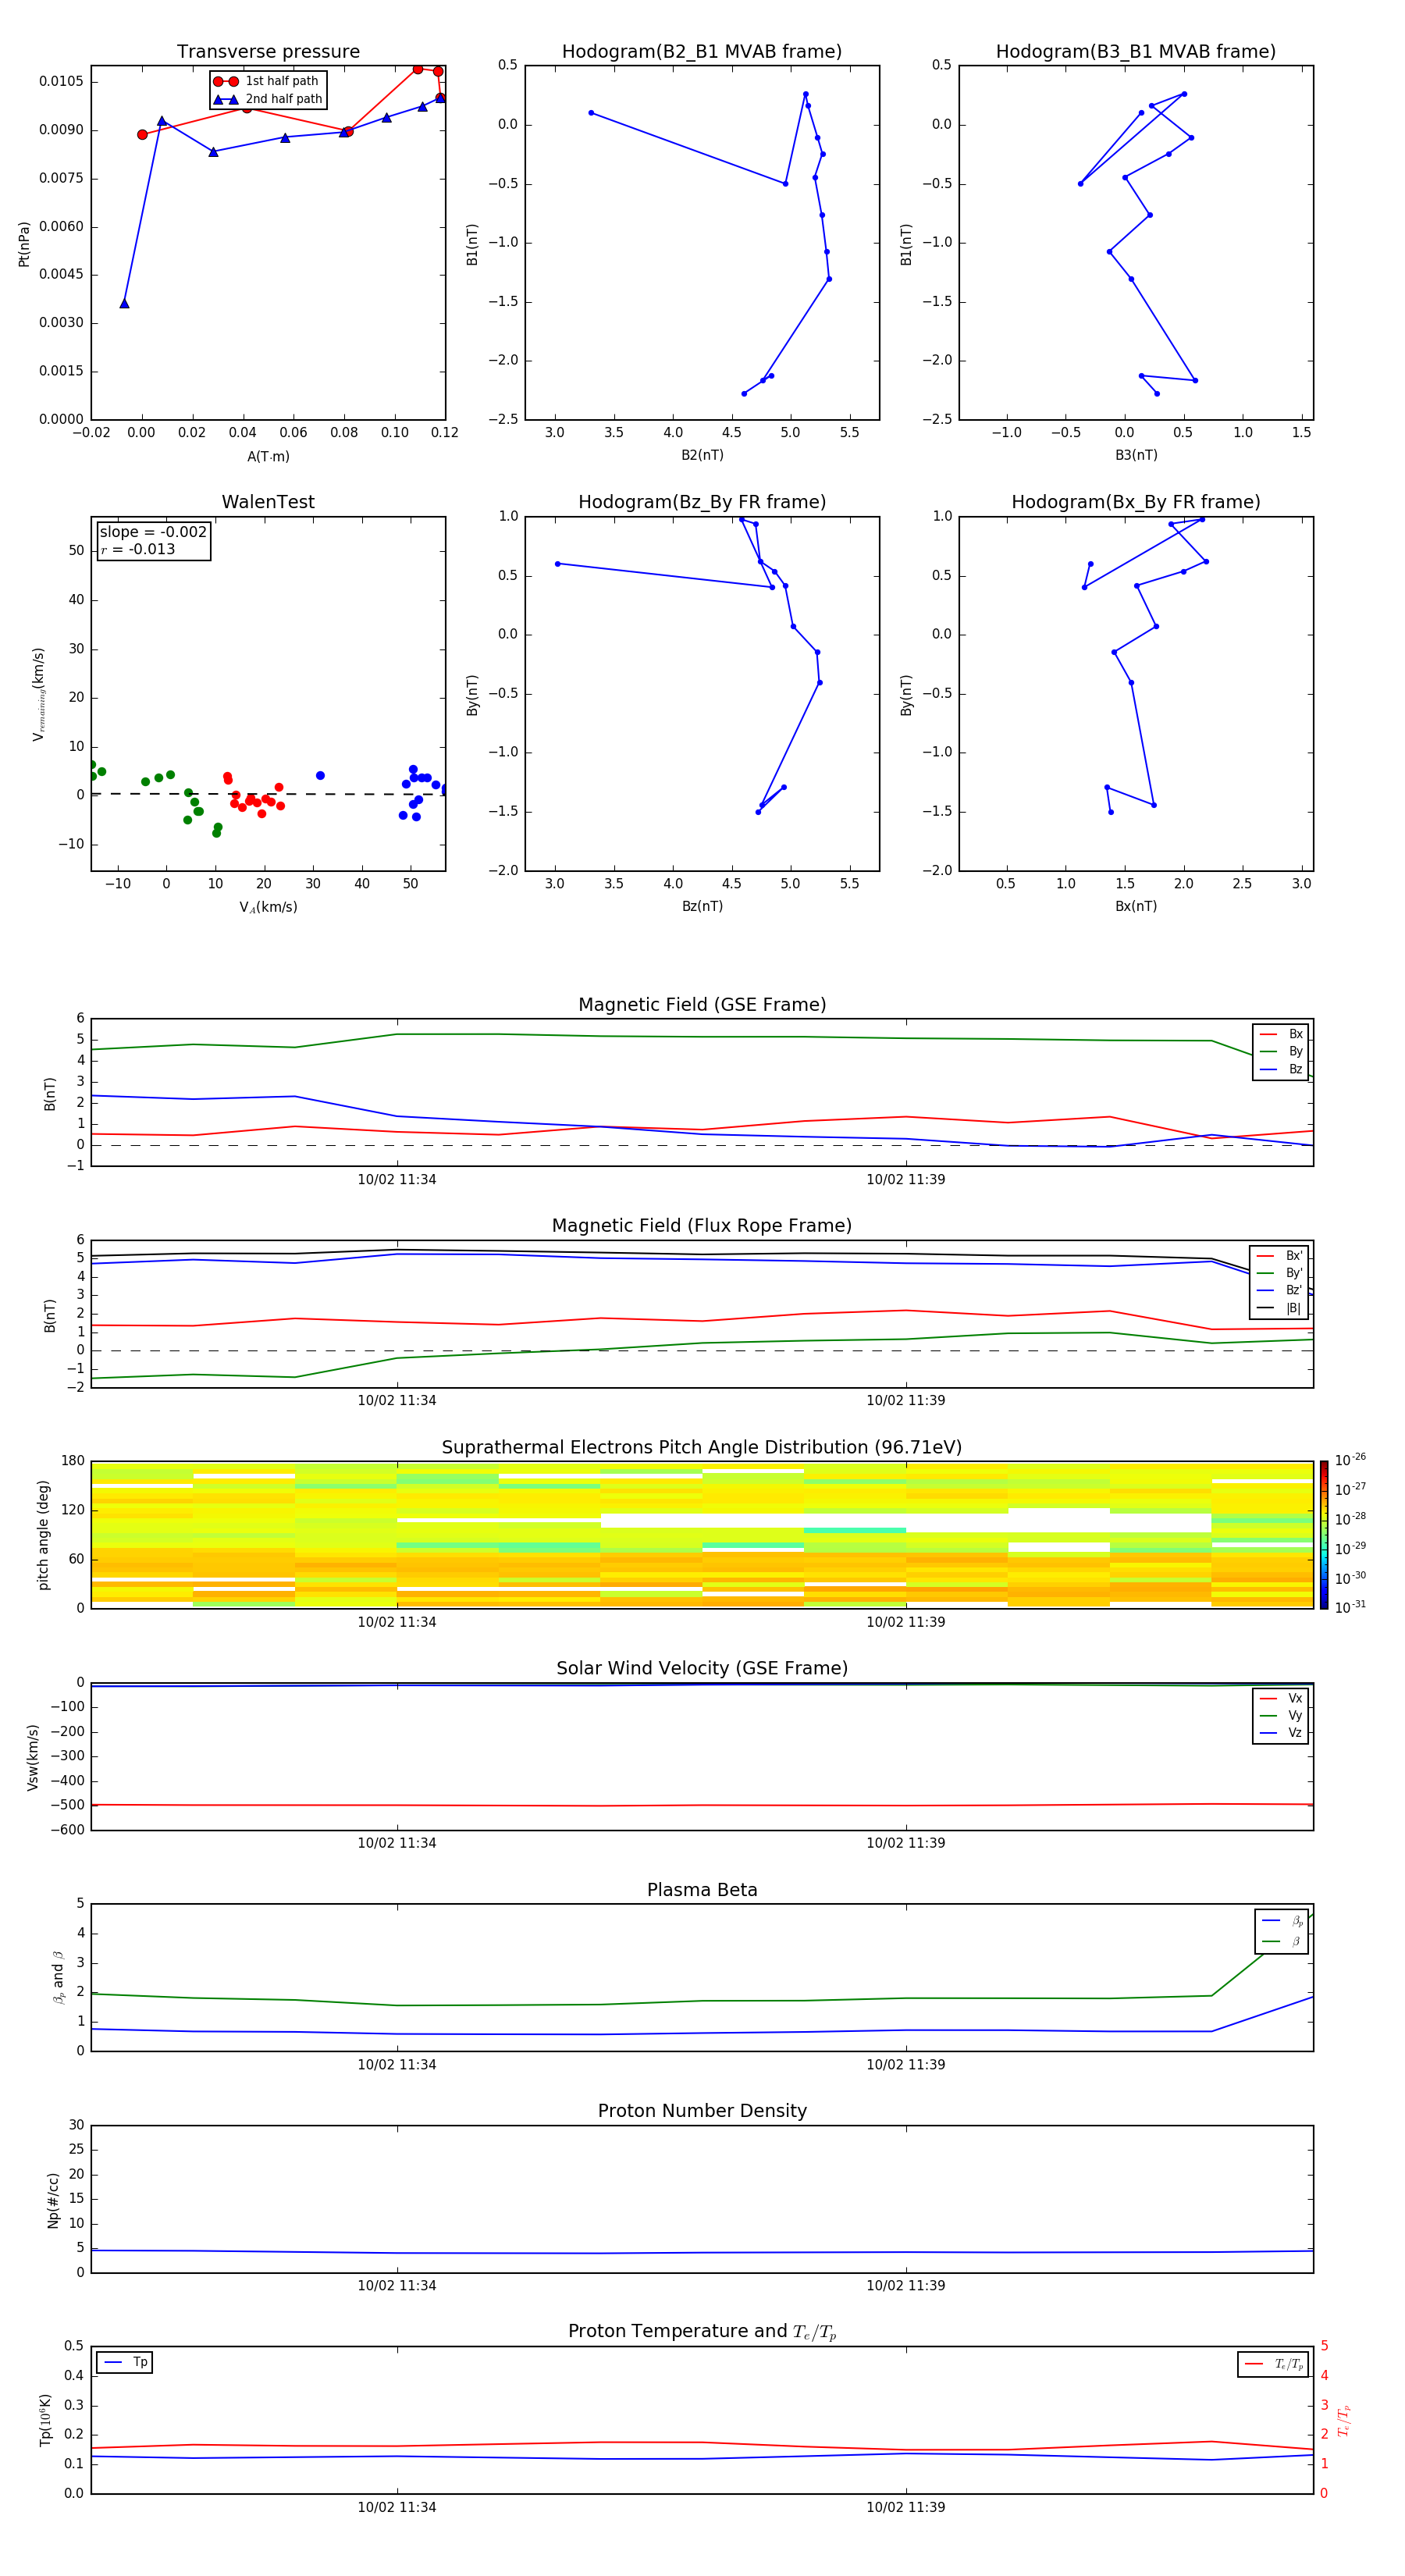Screen dimensions: 1405x2576
Task: Click the Bx legend entry in GSE panel
Action: point(1281,1034)
